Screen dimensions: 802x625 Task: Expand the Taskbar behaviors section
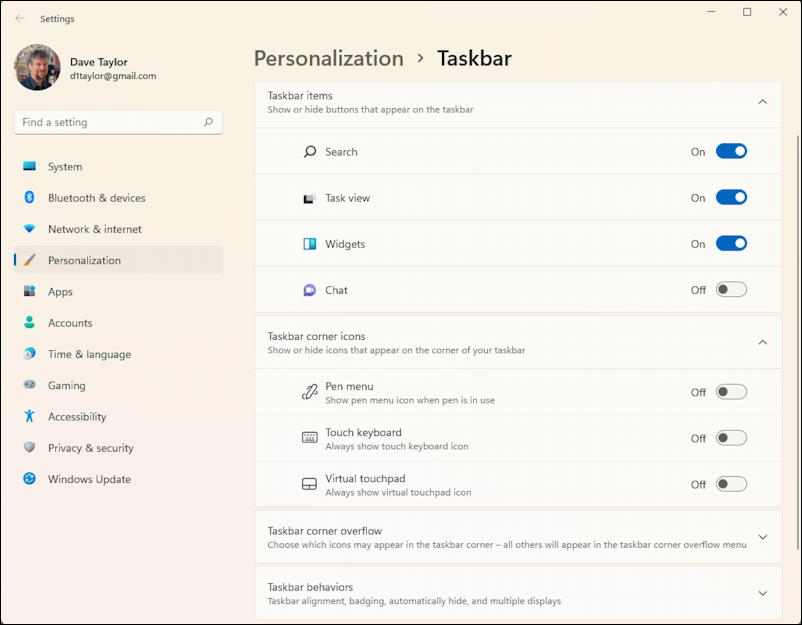(x=762, y=593)
